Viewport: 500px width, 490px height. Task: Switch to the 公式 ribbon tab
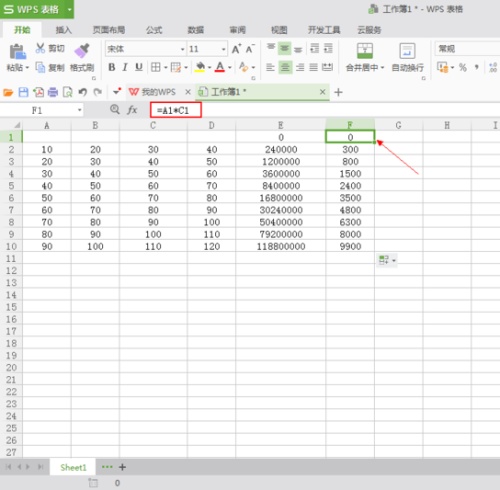(x=154, y=30)
